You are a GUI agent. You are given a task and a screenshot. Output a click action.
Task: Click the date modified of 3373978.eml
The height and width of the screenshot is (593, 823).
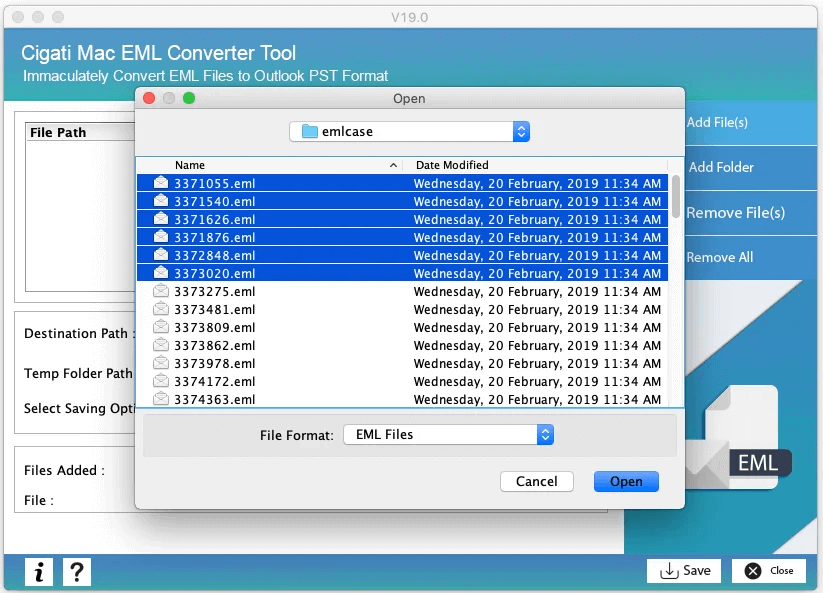coord(537,364)
